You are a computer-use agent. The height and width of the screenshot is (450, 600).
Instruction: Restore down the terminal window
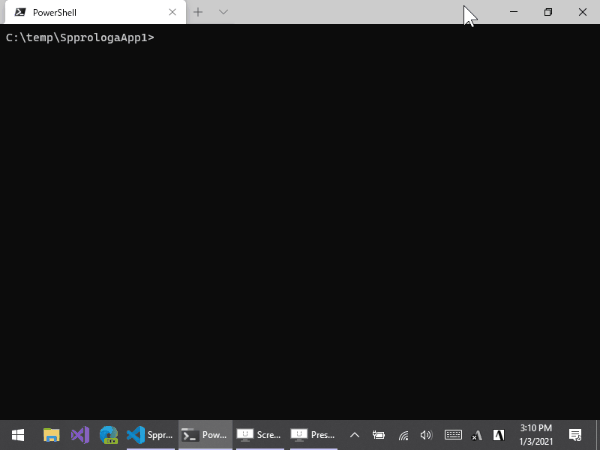coord(548,12)
